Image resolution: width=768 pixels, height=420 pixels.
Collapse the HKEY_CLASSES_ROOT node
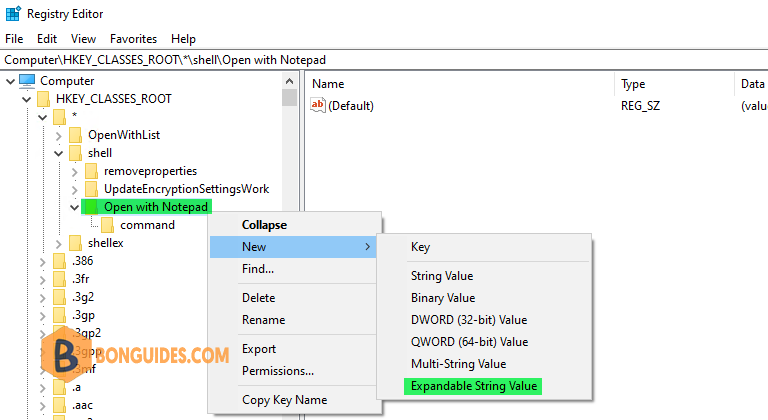(x=26, y=99)
